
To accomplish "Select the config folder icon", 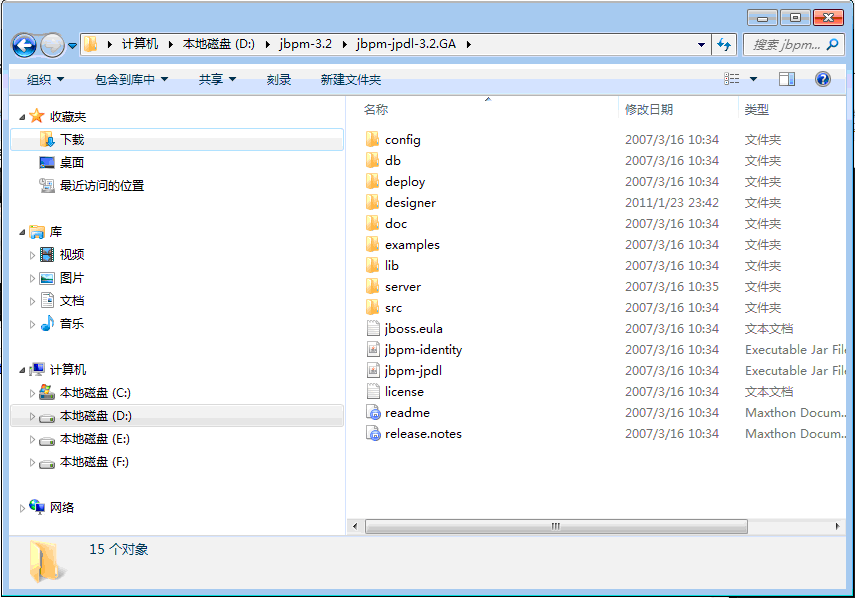I will (x=372, y=140).
